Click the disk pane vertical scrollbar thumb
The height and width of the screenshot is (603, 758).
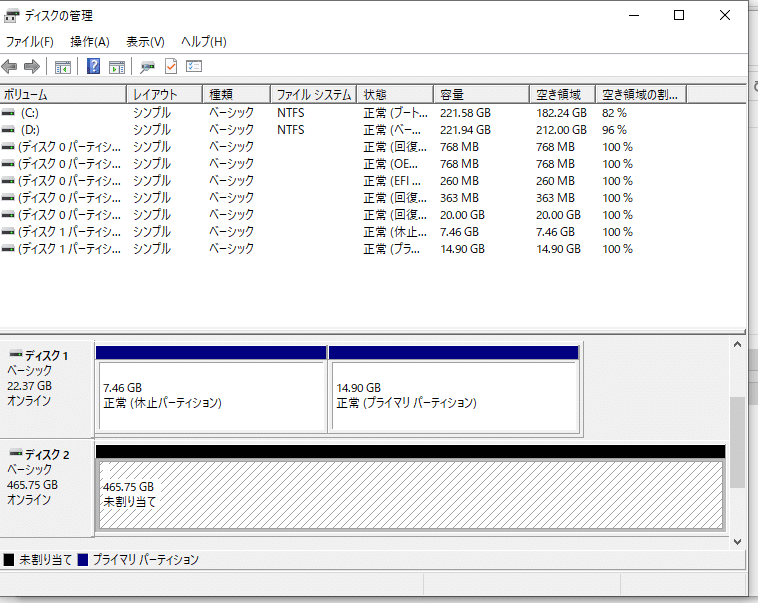click(x=737, y=442)
